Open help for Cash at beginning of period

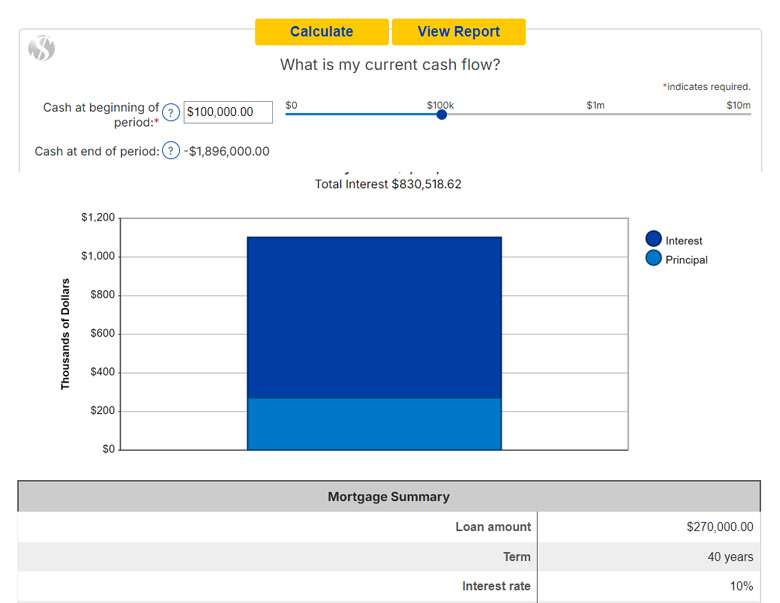(171, 113)
